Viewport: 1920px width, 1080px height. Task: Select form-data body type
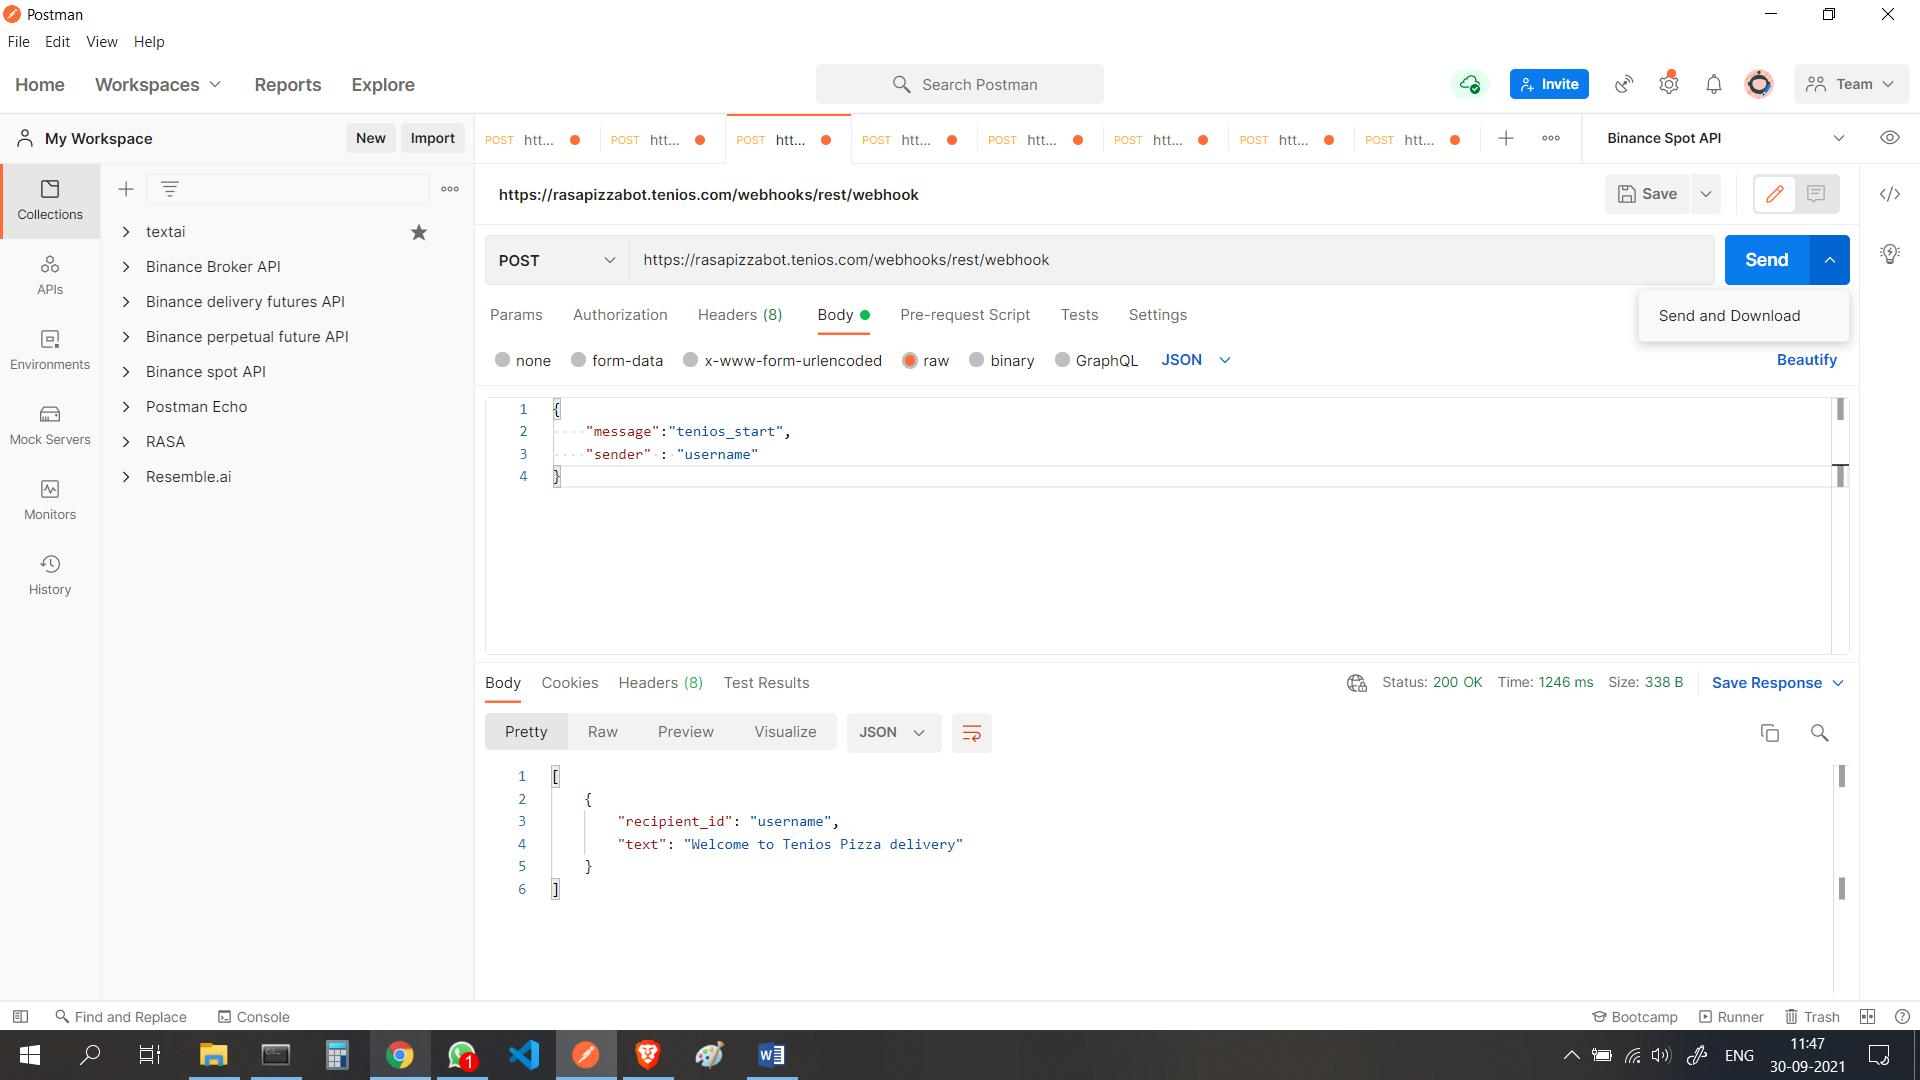click(x=617, y=360)
